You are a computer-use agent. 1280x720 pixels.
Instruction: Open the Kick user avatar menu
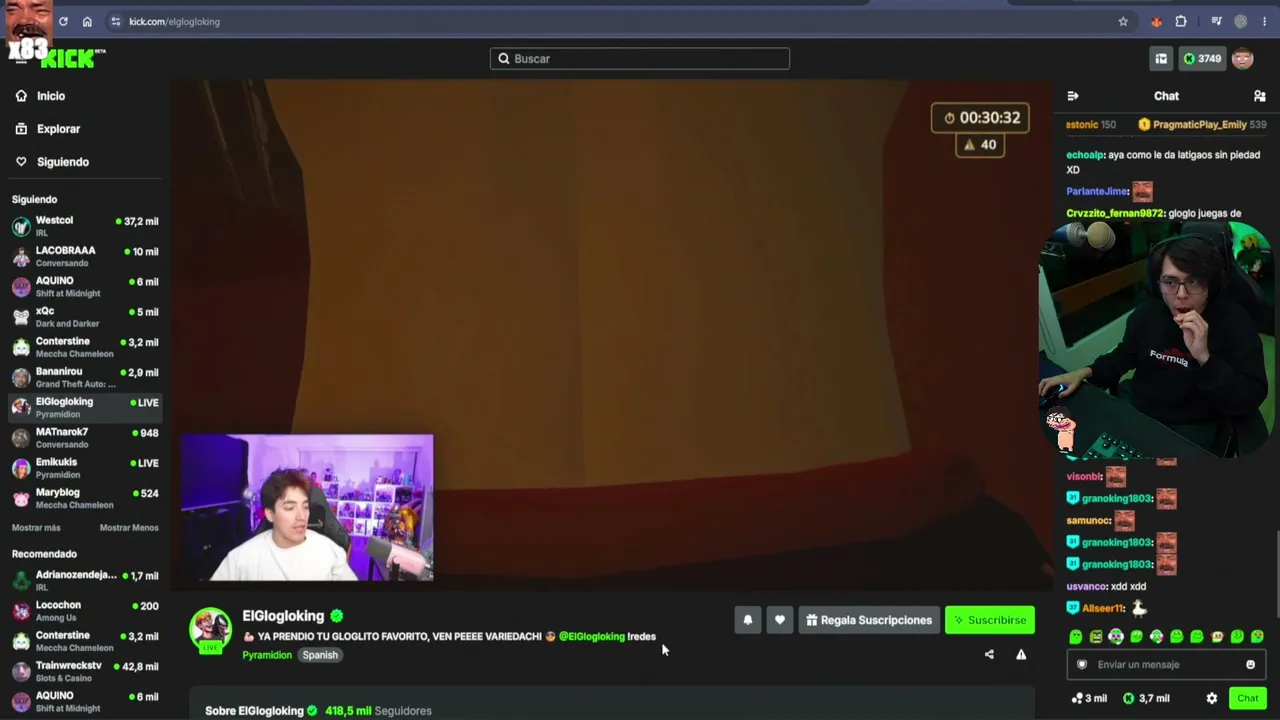pyautogui.click(x=1243, y=59)
